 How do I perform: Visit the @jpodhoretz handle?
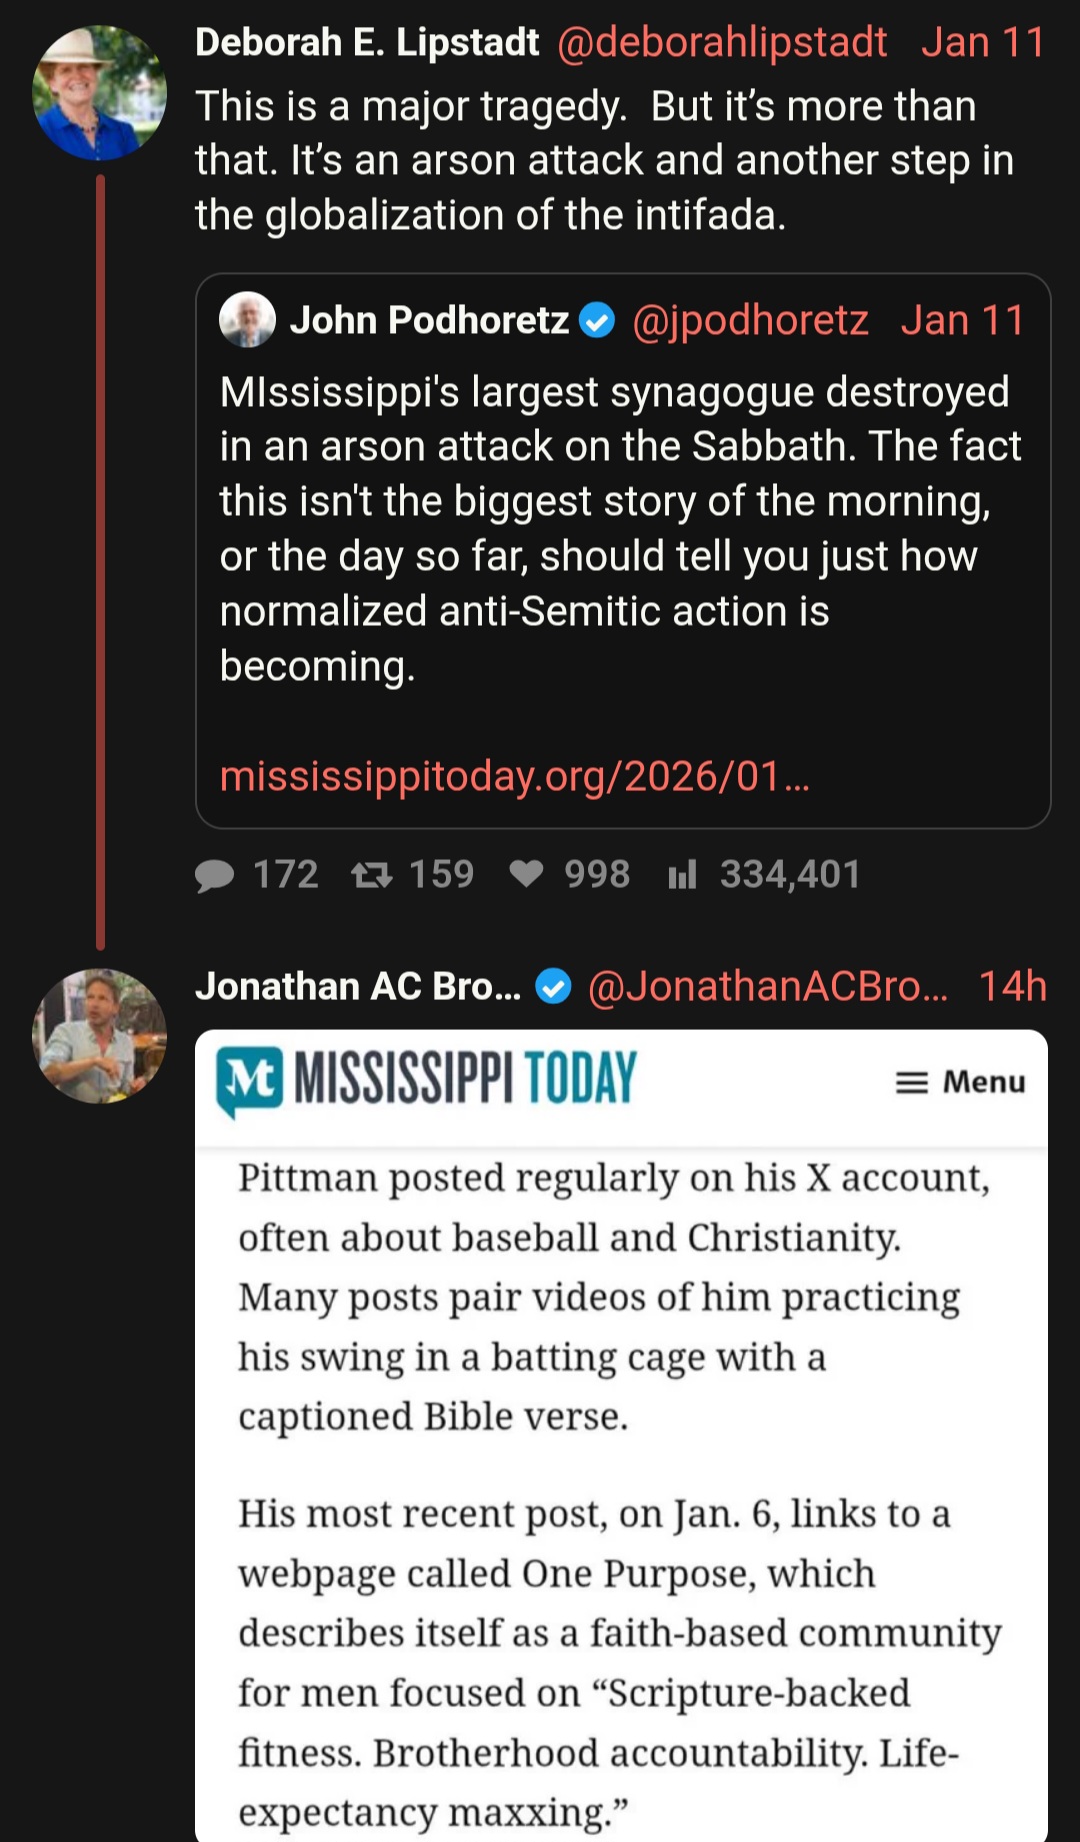(750, 321)
